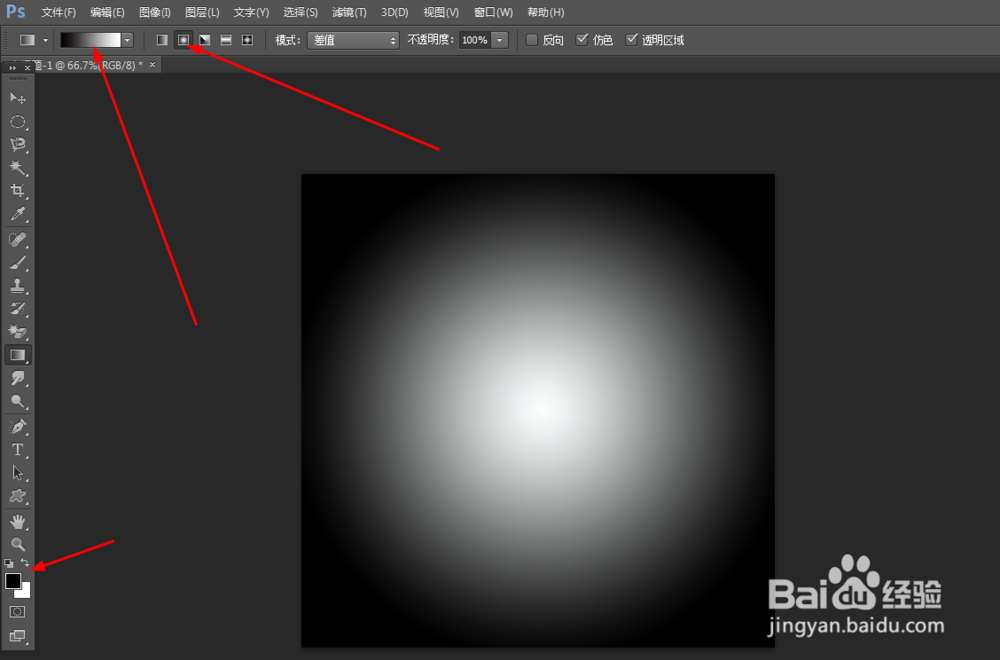Select the Crop tool
The height and width of the screenshot is (660, 1000).
[x=17, y=190]
